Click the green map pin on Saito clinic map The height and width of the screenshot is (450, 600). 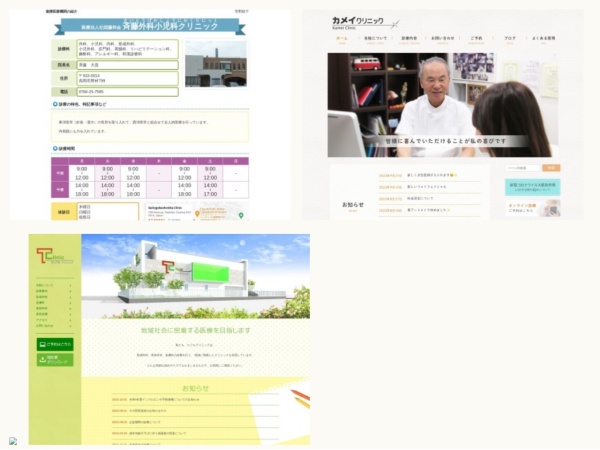(241, 215)
